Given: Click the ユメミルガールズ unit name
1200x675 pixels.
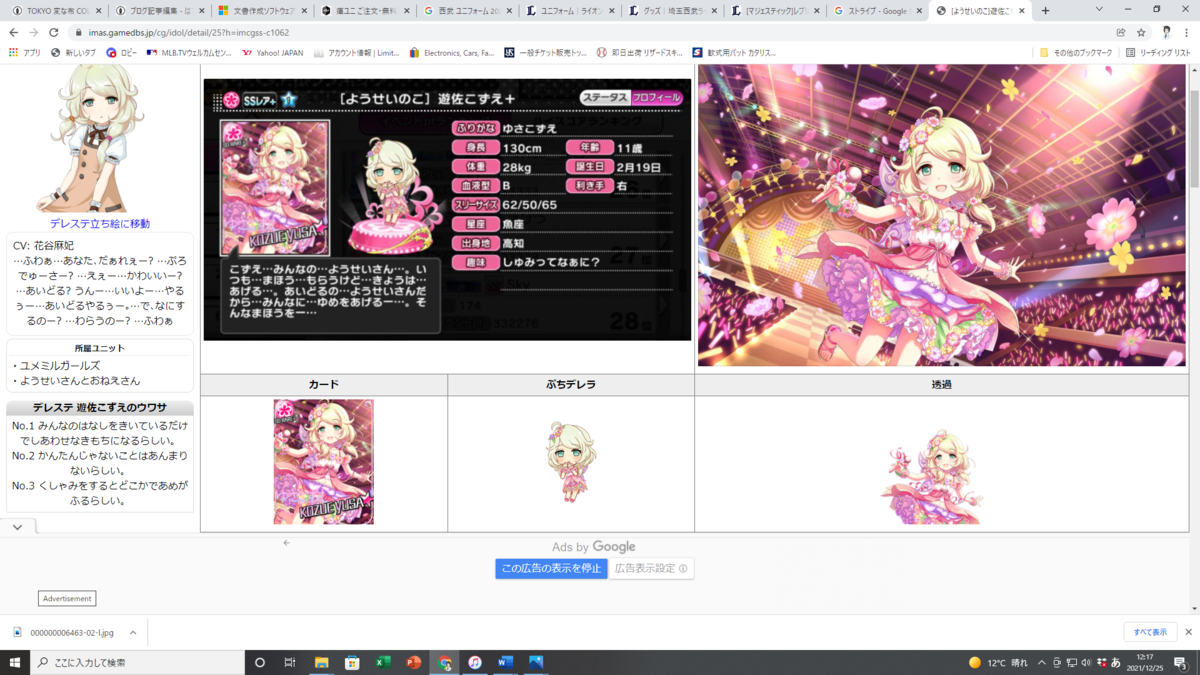Looking at the screenshot, I should tap(60, 366).
